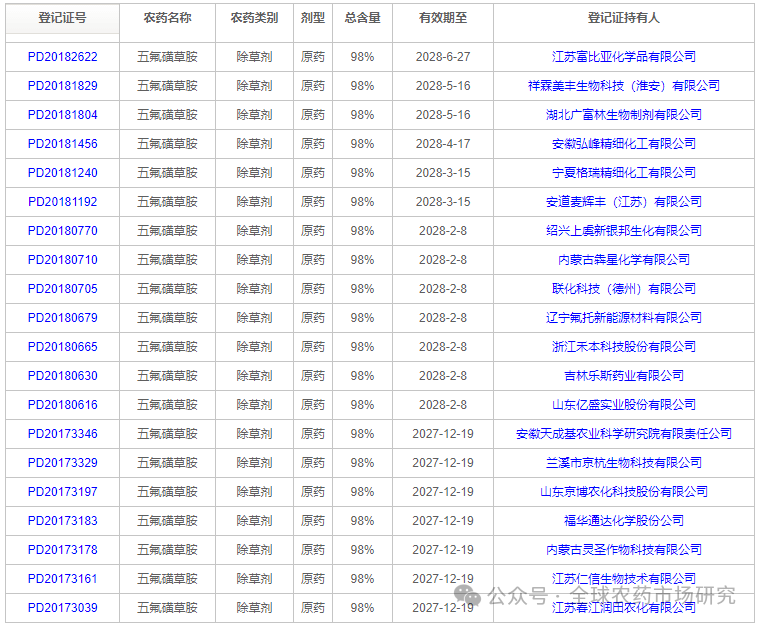Select 2027-12-19 in PD20173346 row
The width and height of the screenshot is (760, 626).
click(x=443, y=434)
